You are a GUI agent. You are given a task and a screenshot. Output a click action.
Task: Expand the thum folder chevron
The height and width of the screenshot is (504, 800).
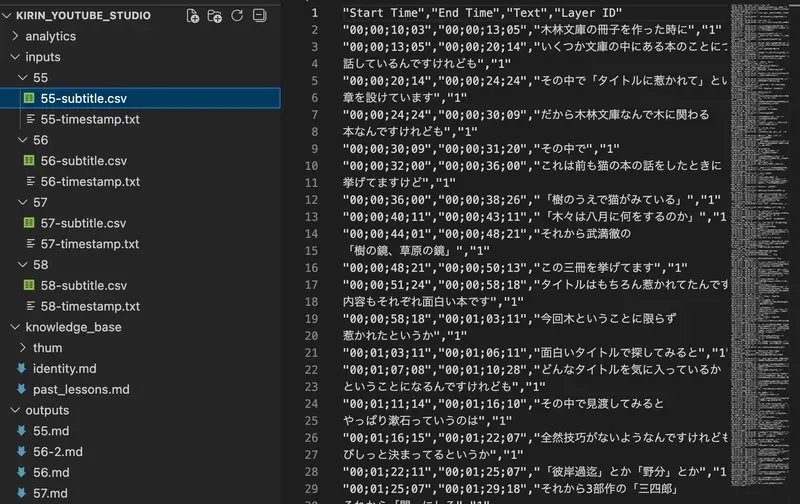[x=22, y=347]
